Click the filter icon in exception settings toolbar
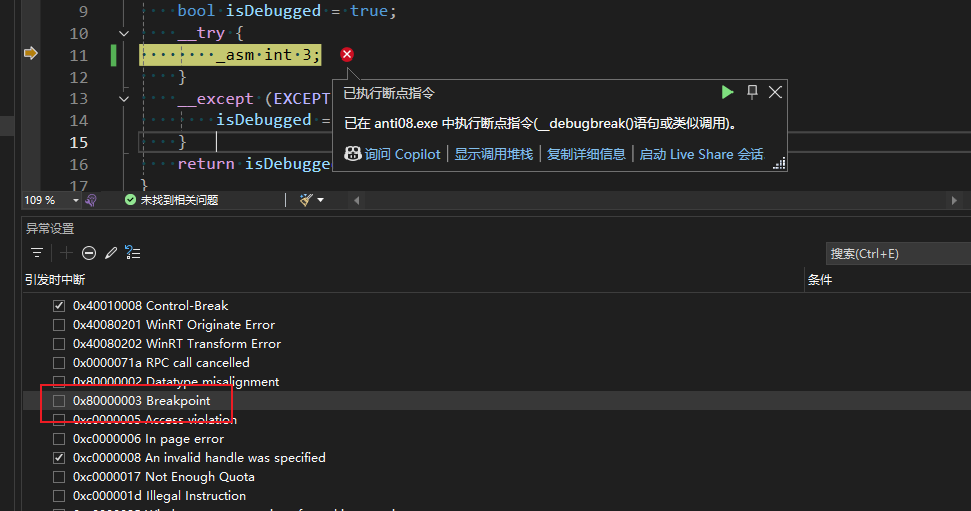The image size is (971, 511). coord(37,253)
